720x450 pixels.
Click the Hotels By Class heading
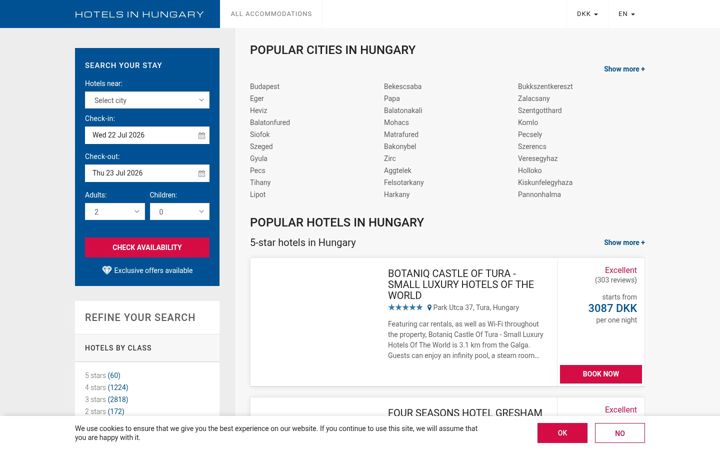pos(118,348)
